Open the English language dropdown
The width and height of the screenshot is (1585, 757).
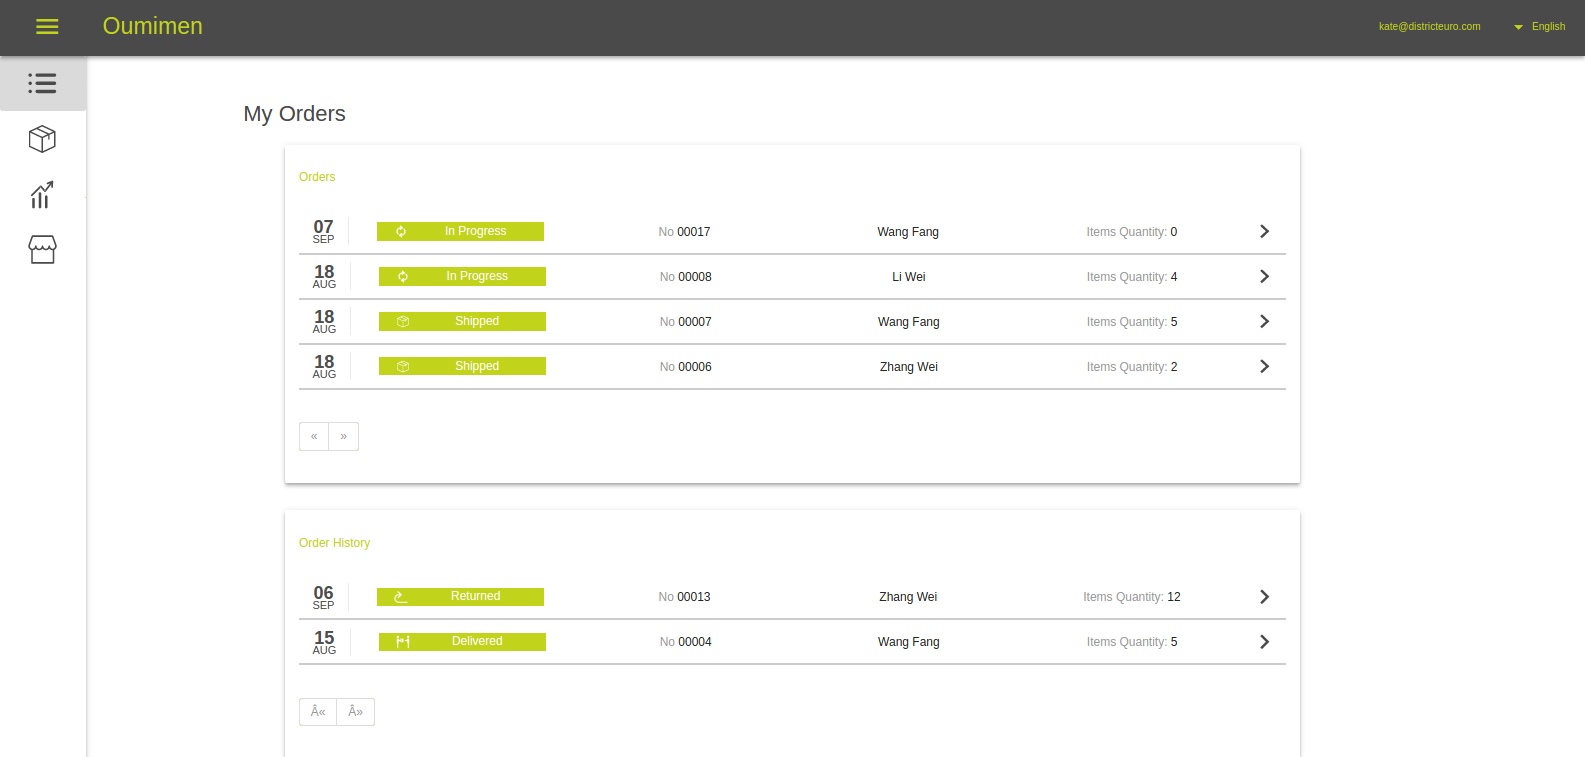(x=1540, y=27)
